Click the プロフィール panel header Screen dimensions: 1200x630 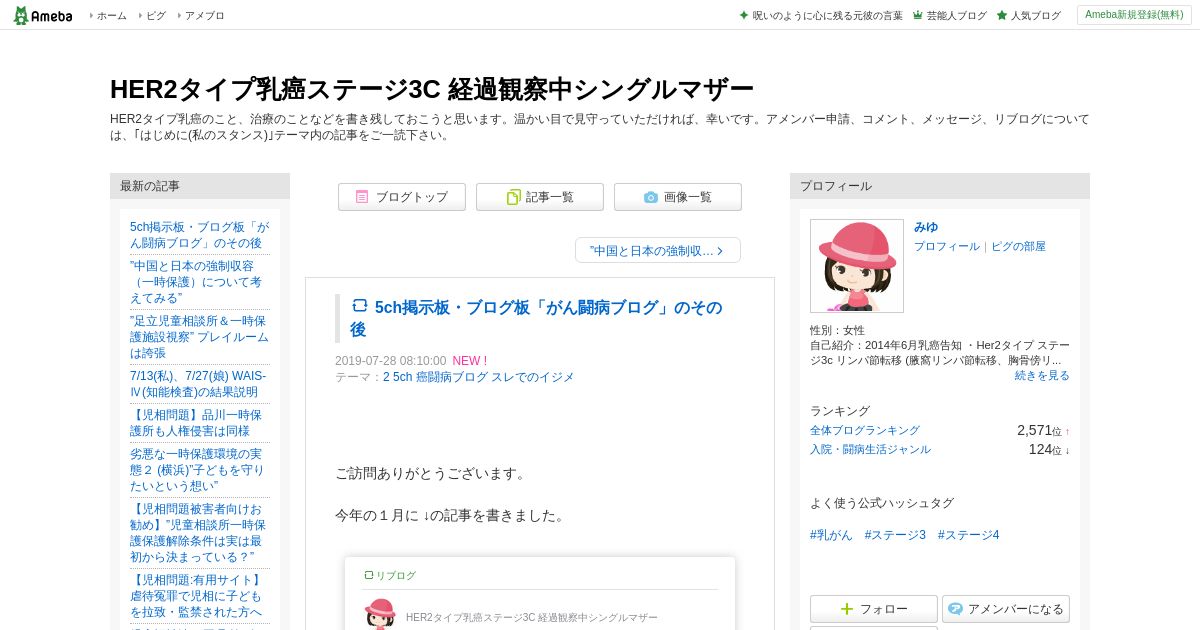pyautogui.click(x=940, y=186)
